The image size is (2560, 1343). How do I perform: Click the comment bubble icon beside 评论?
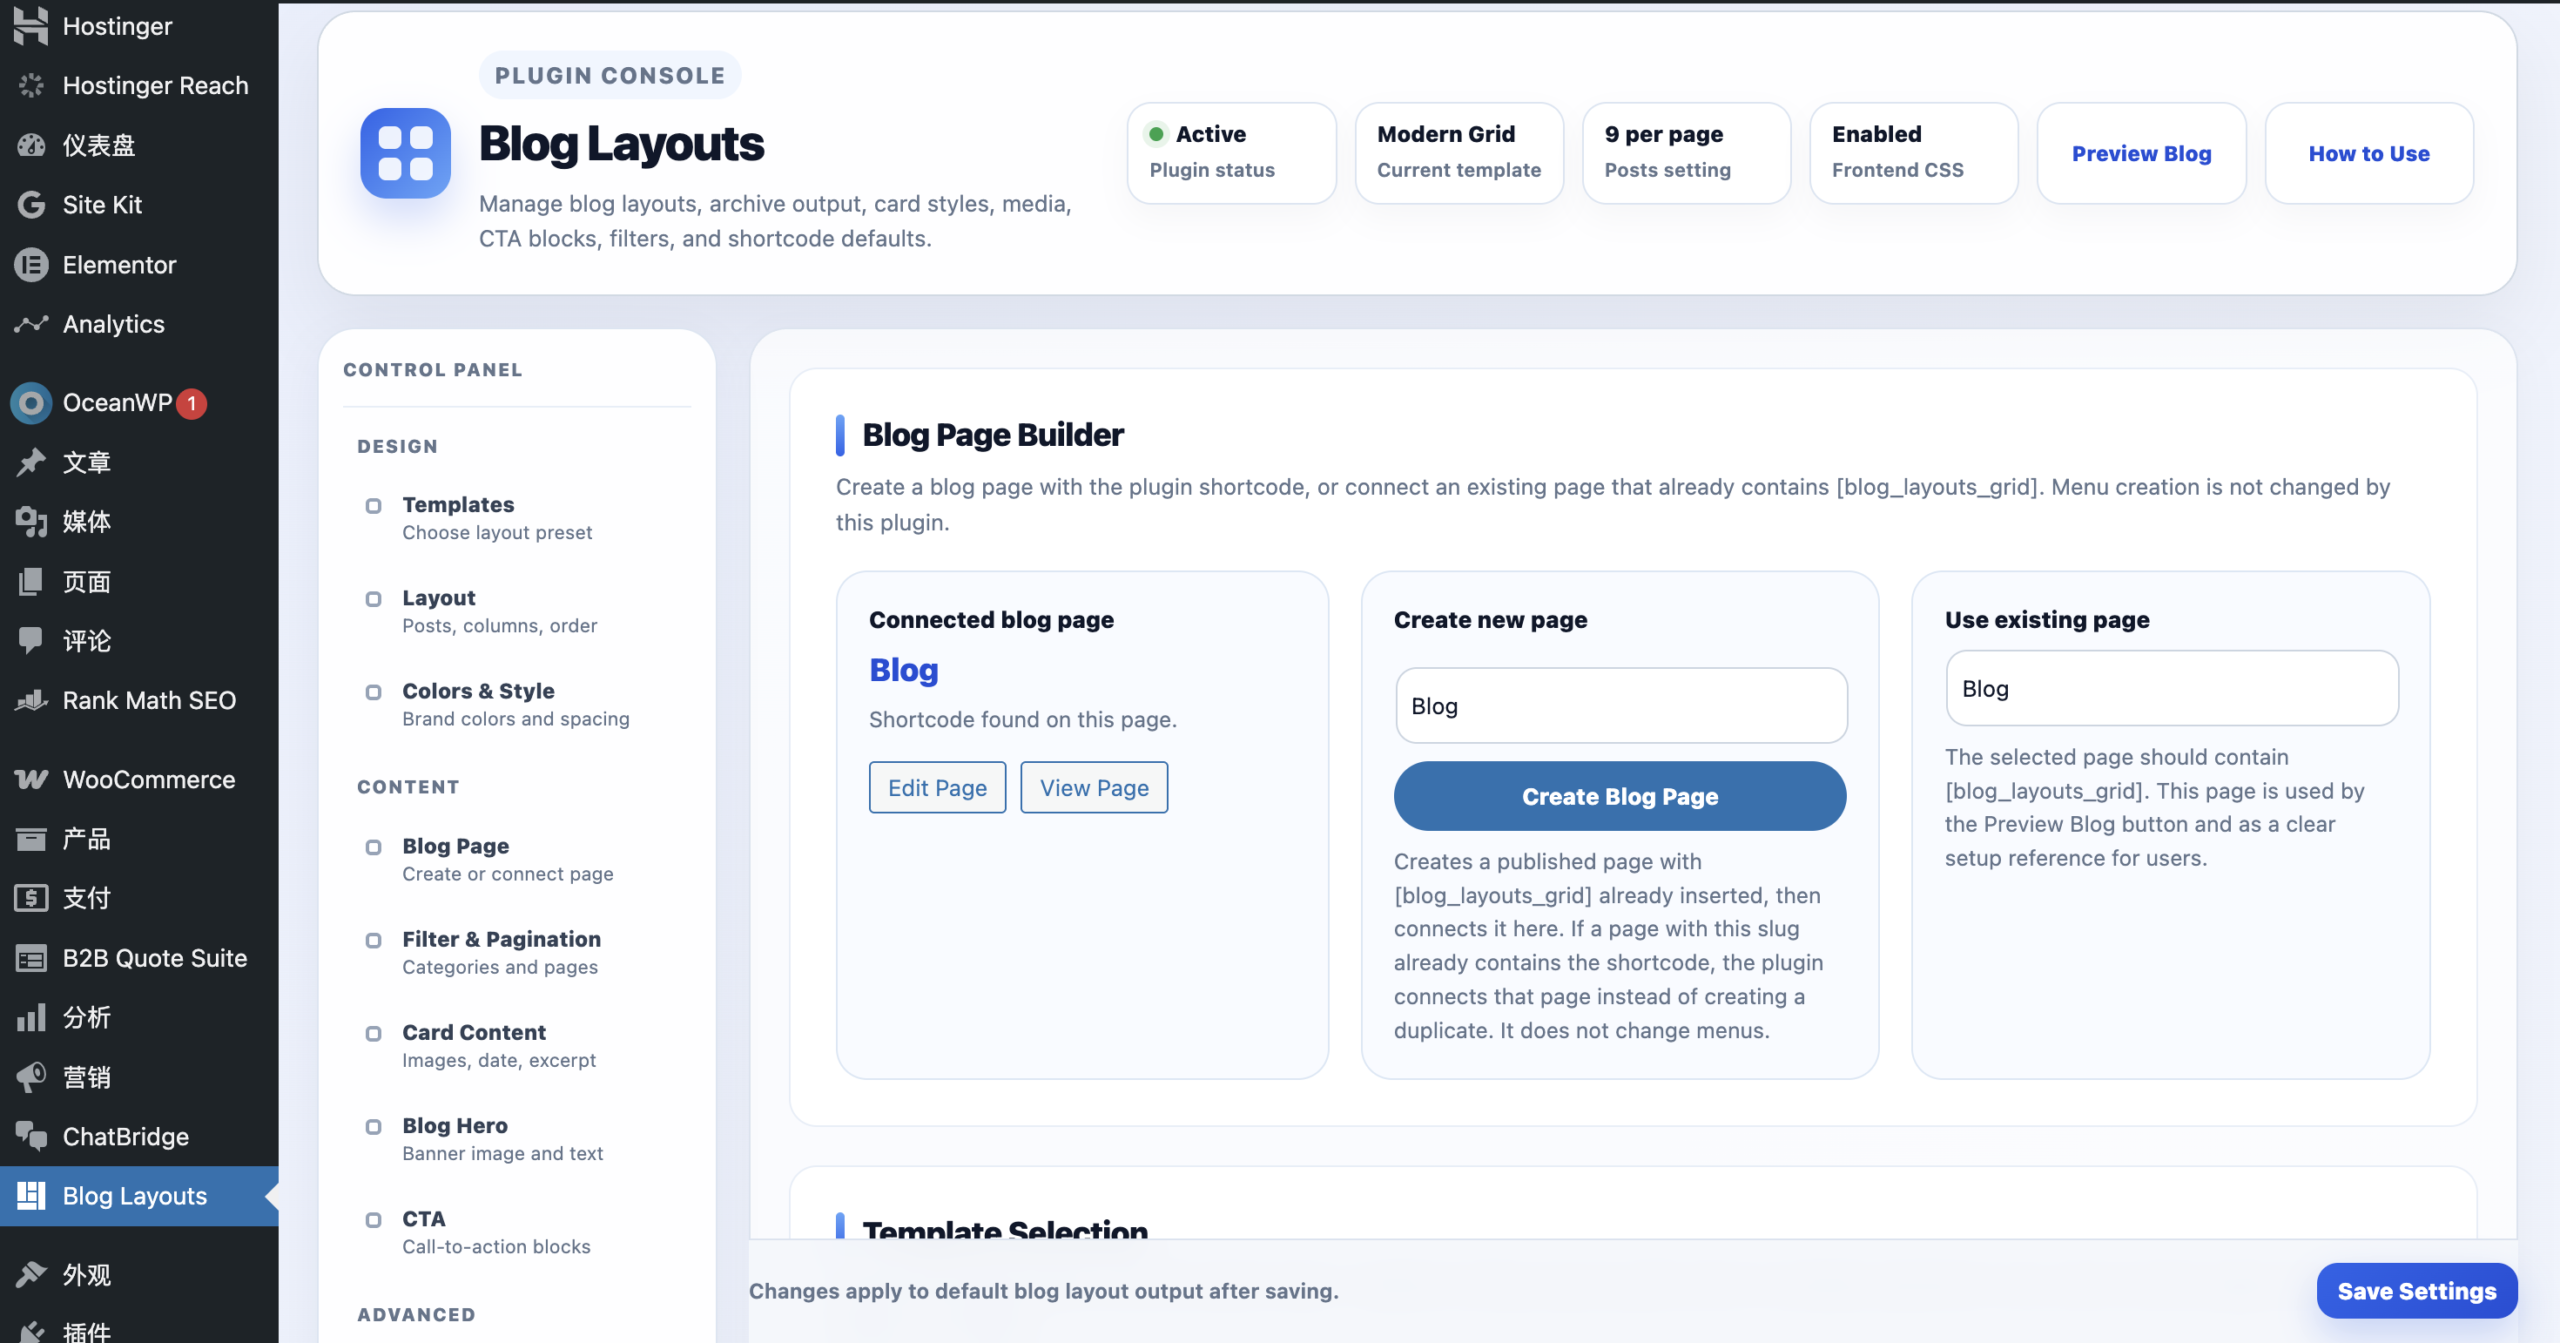point(31,640)
